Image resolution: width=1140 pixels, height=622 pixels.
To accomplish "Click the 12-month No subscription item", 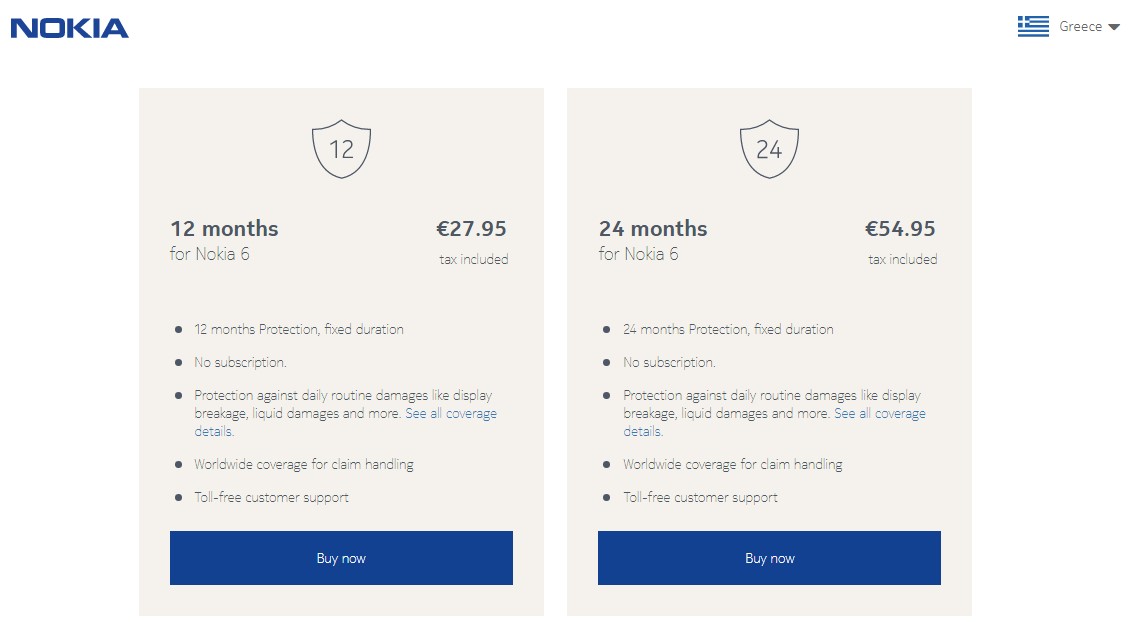I will 240,363.
